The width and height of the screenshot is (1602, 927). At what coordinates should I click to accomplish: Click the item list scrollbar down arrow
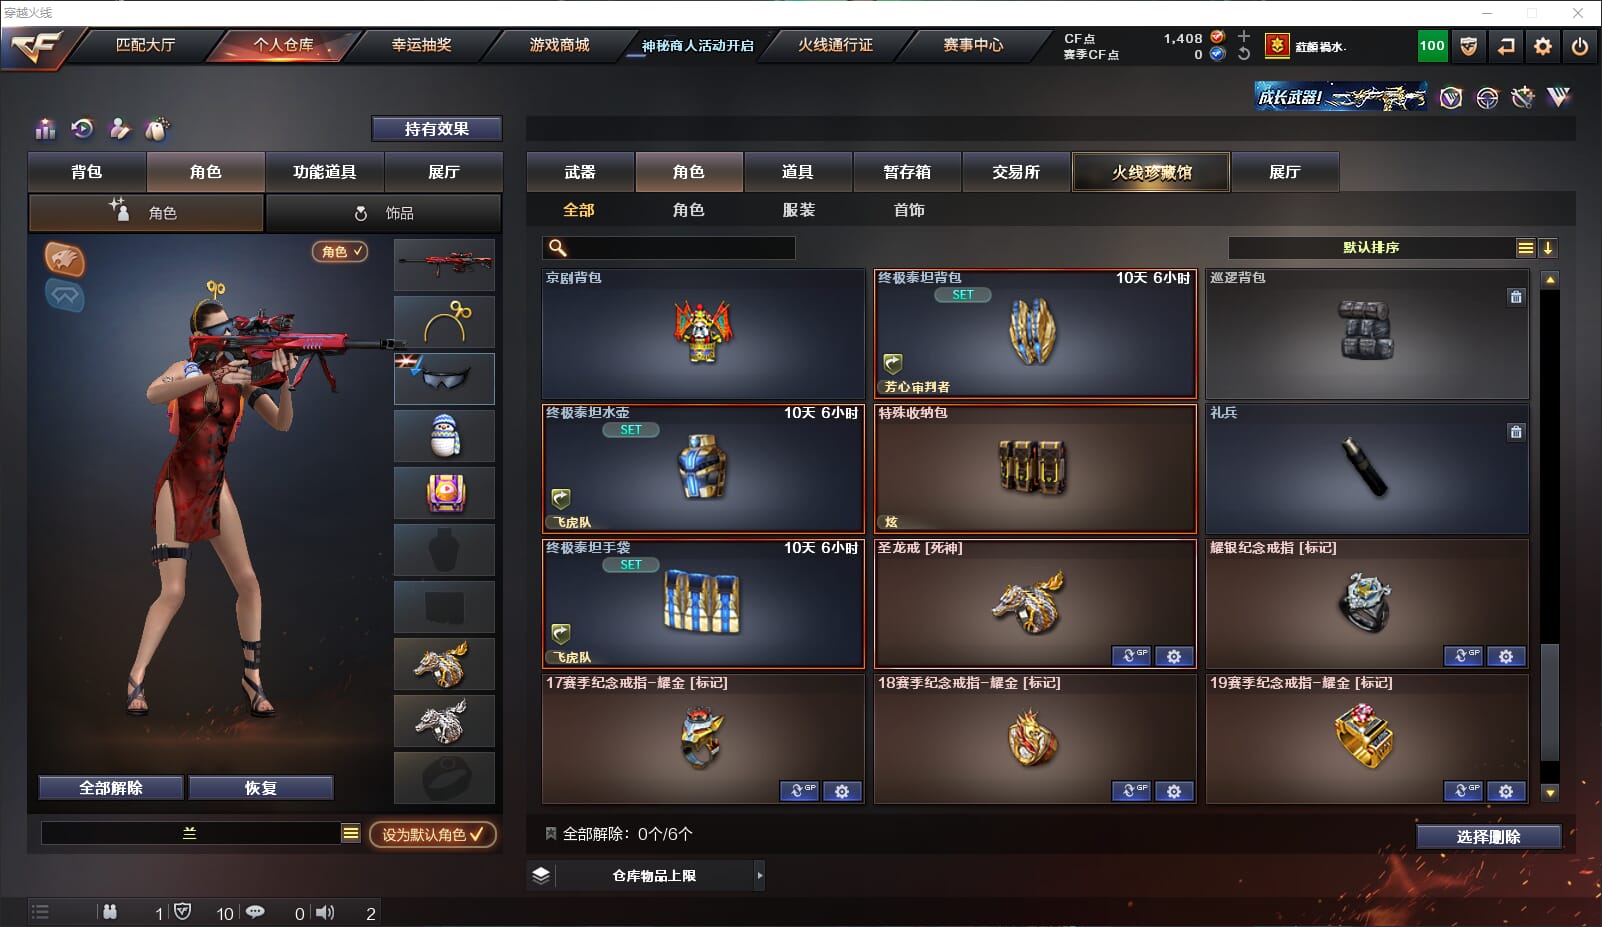point(1550,793)
